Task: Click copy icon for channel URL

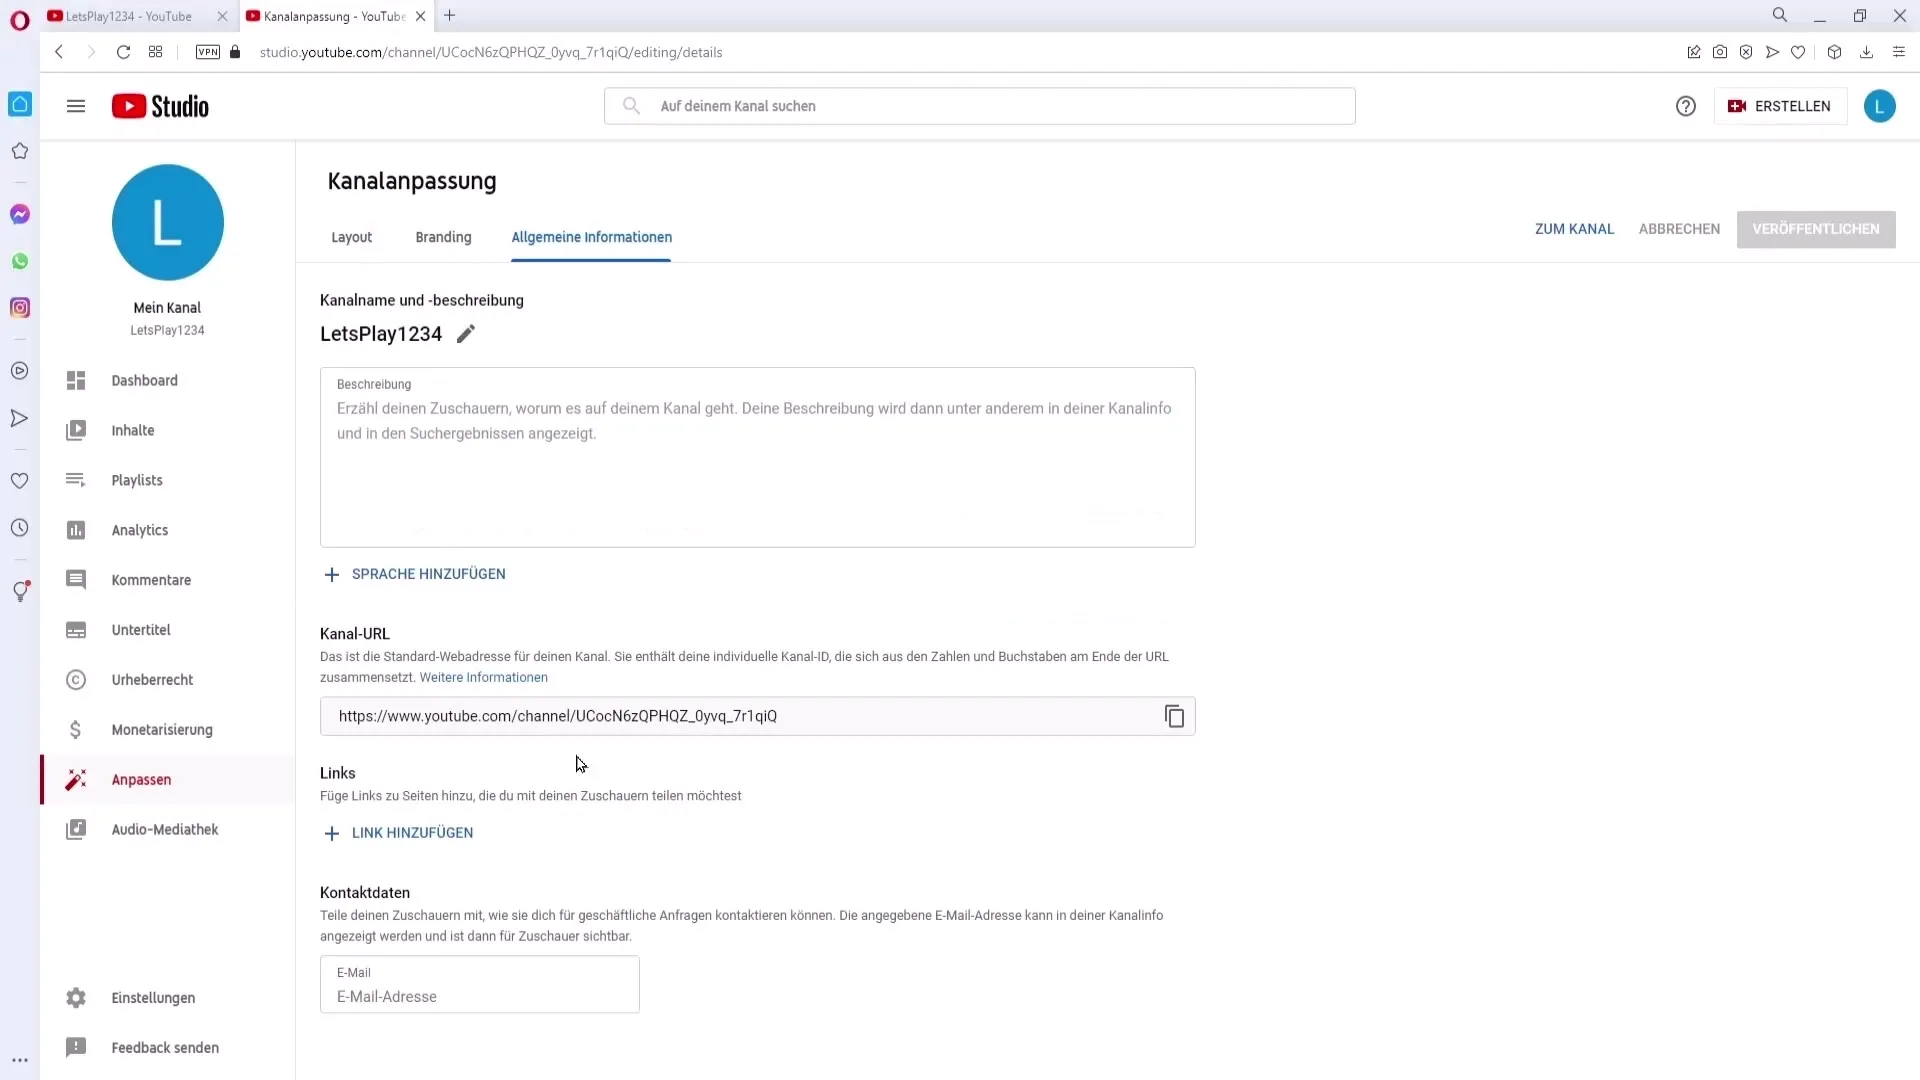Action: pos(1174,716)
